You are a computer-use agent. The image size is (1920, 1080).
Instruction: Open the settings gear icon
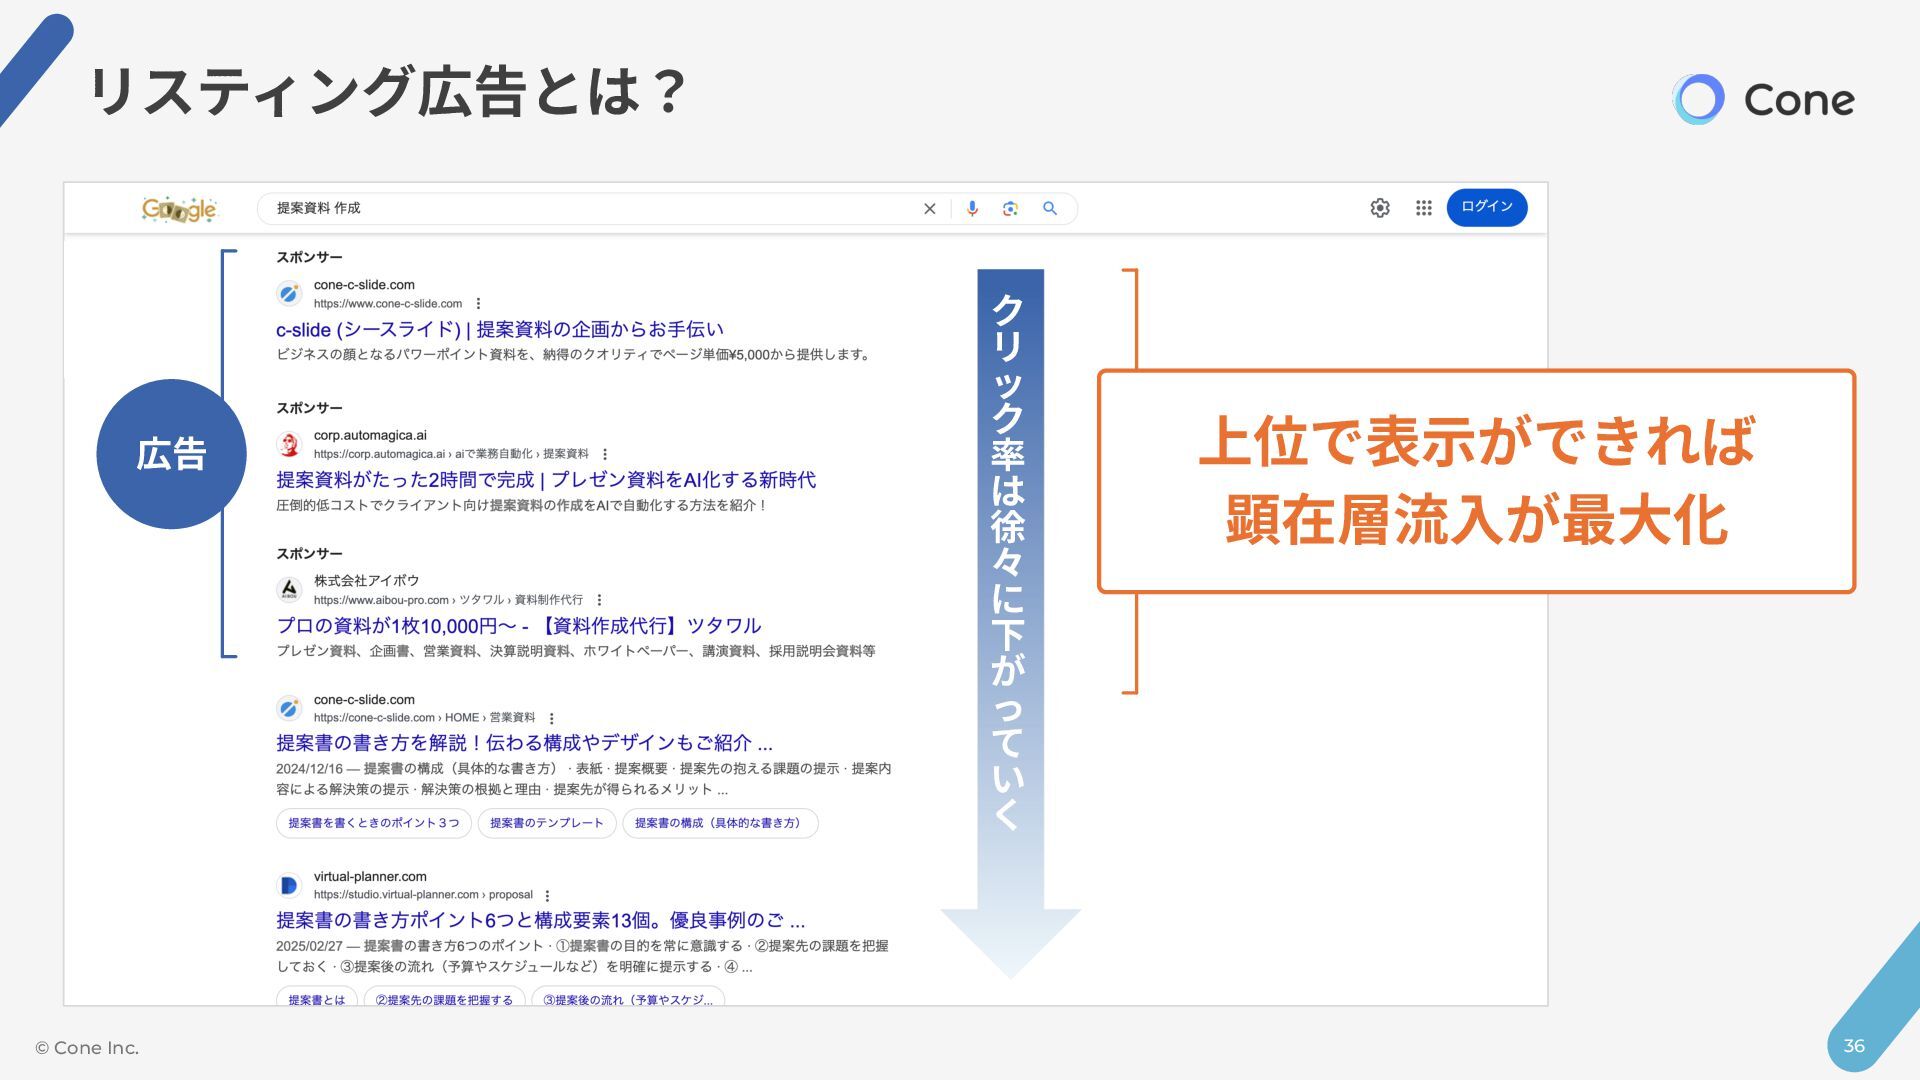click(x=1380, y=208)
